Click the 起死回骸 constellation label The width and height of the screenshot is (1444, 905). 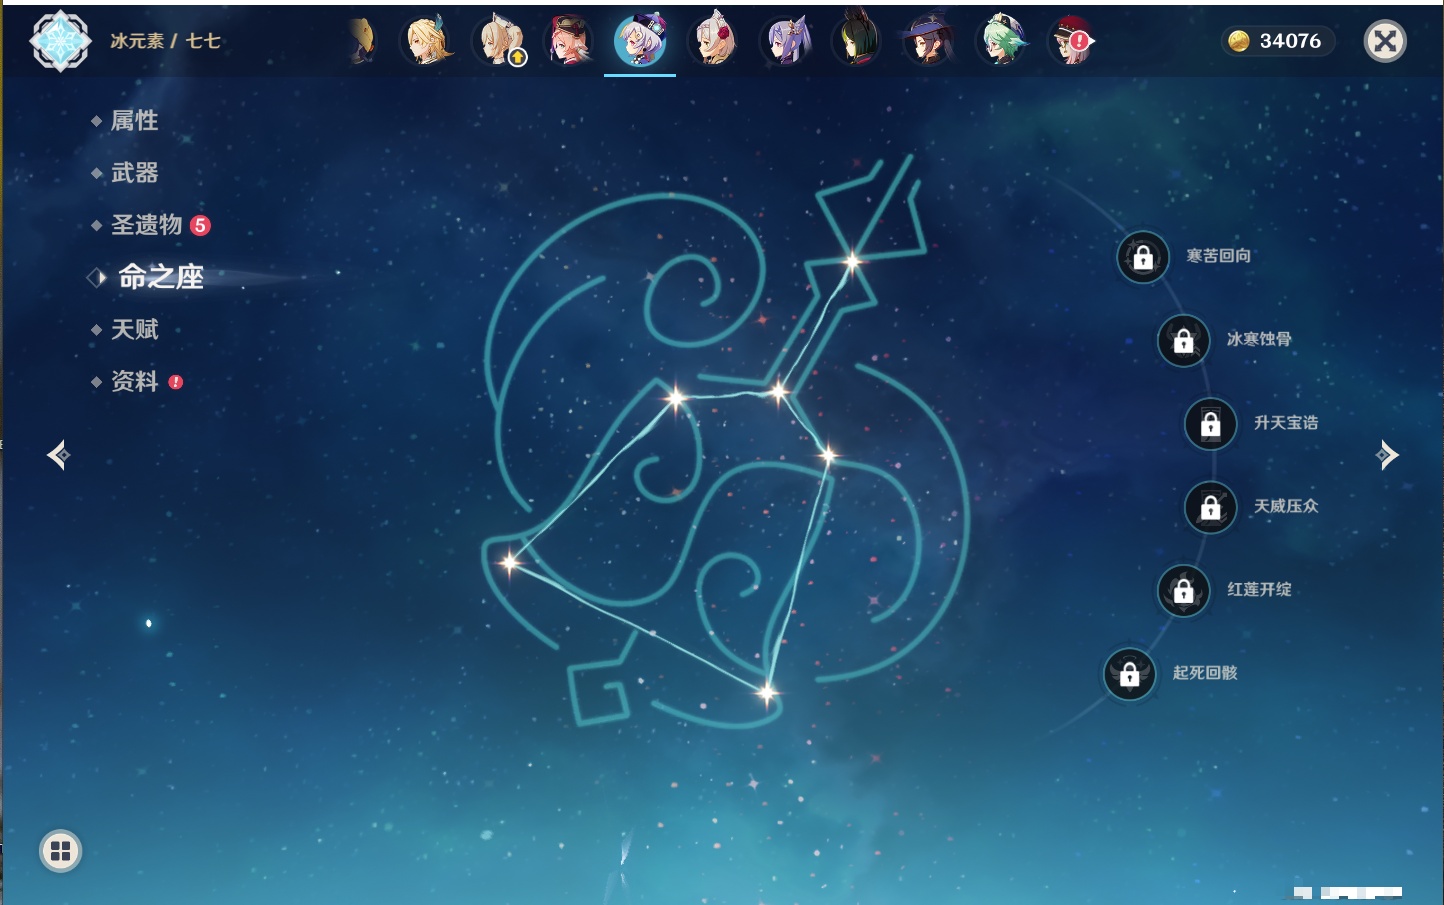(1205, 673)
